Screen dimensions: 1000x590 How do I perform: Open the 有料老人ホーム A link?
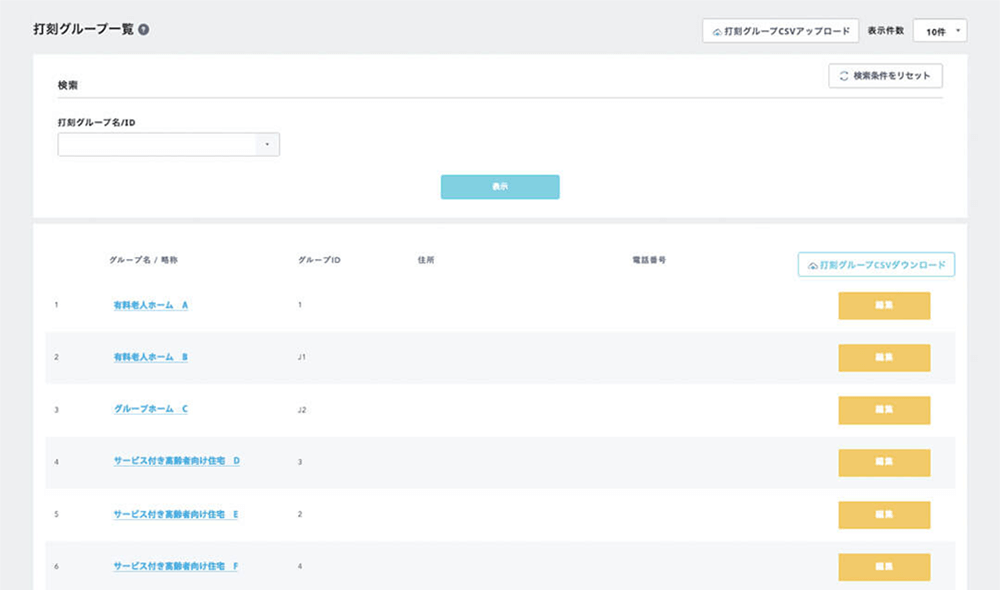(x=151, y=305)
